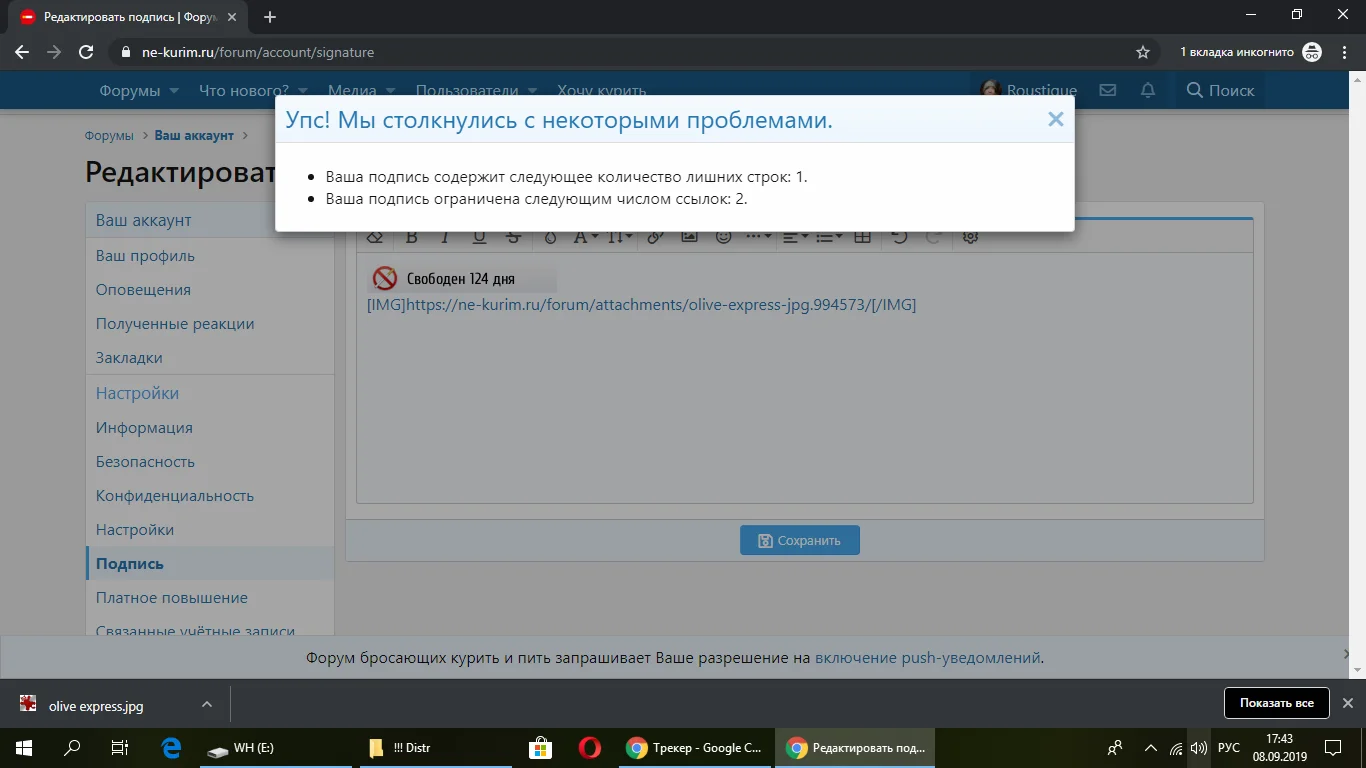Insert a smiley into the signature

(x=725, y=237)
